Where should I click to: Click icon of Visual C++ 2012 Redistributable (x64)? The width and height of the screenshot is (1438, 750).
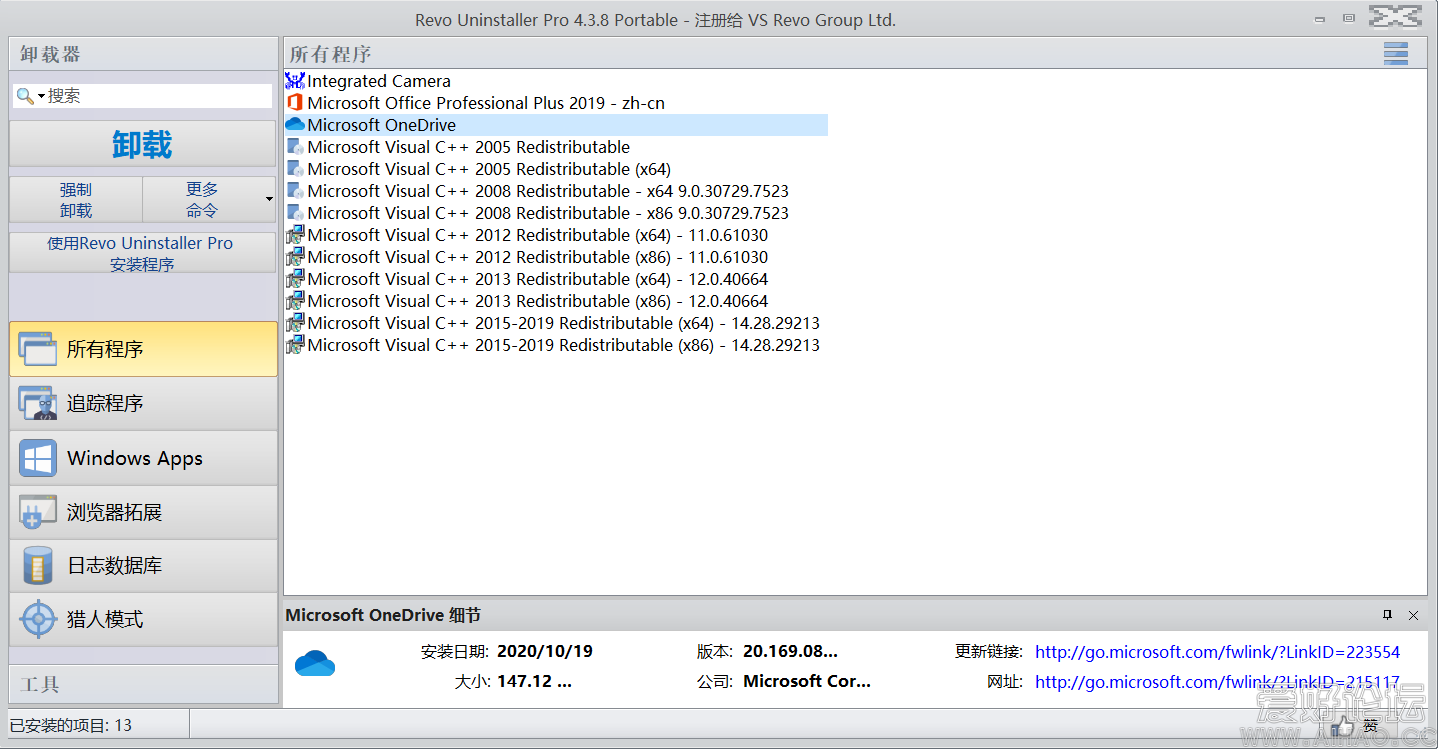point(295,235)
